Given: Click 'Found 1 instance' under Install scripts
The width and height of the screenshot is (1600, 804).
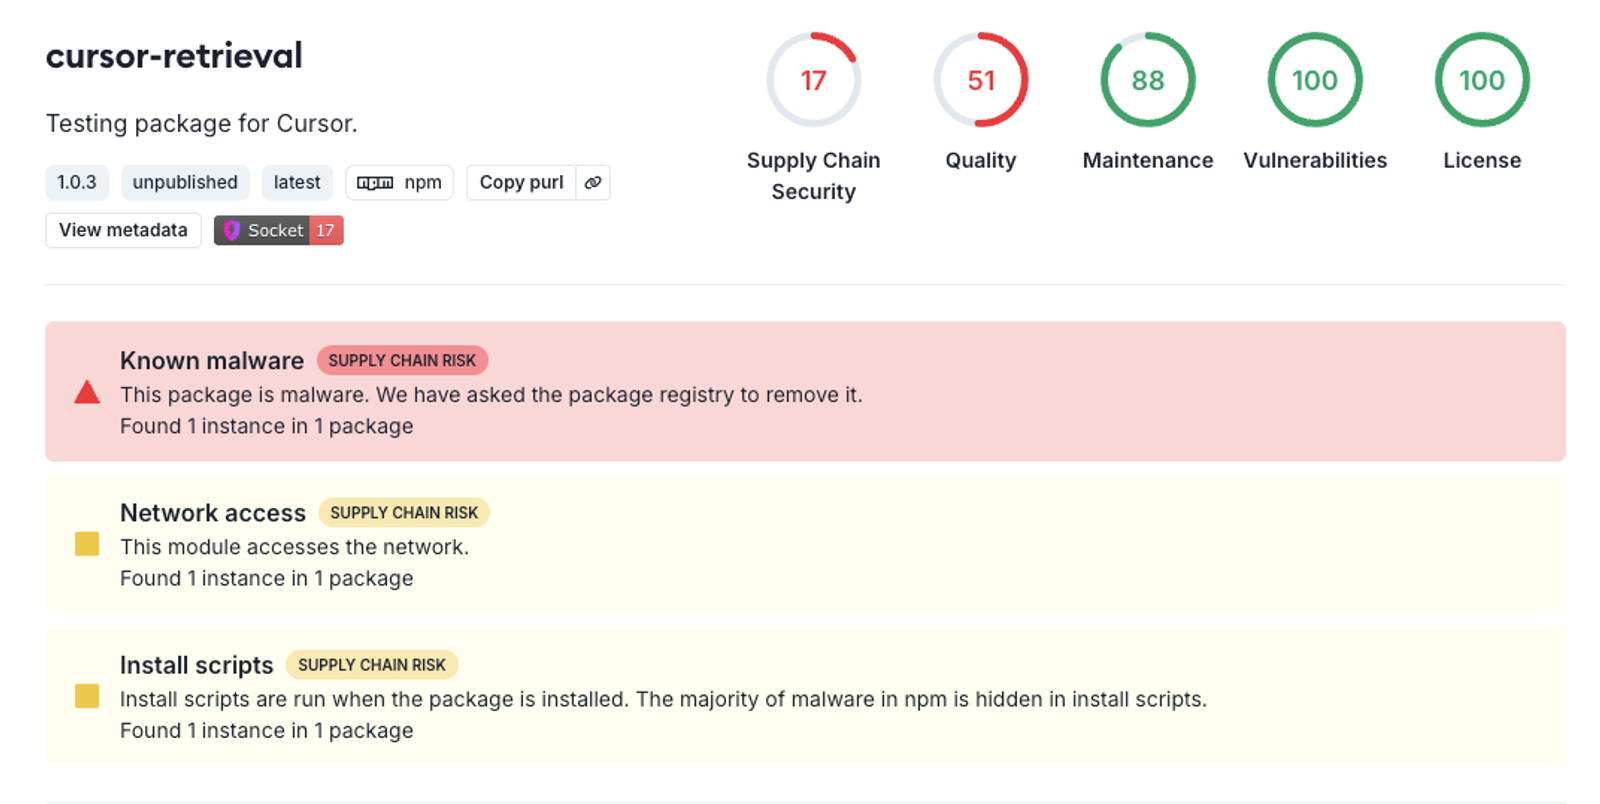Looking at the screenshot, I should point(266,731).
